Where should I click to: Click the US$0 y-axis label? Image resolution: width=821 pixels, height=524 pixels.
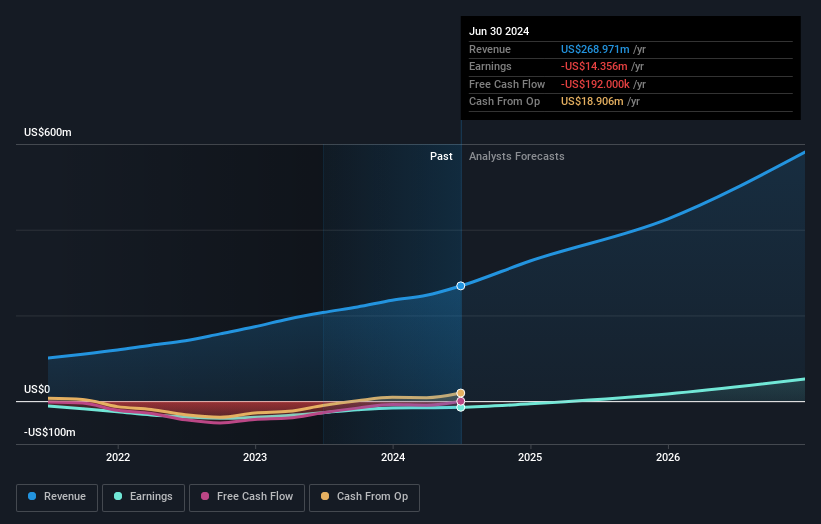pos(37,389)
